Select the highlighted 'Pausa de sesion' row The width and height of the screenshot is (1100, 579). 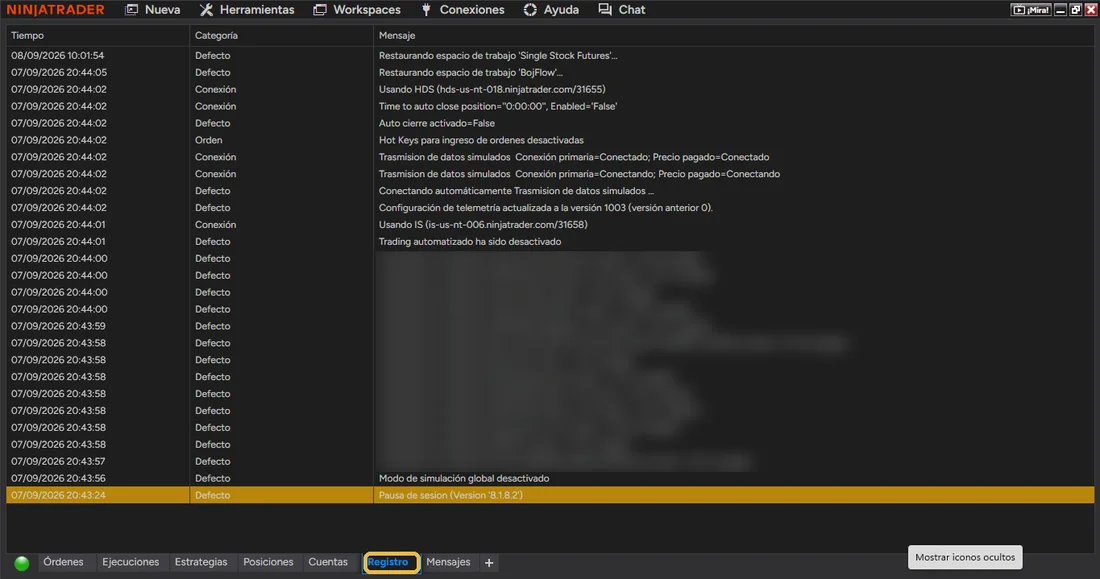point(550,495)
